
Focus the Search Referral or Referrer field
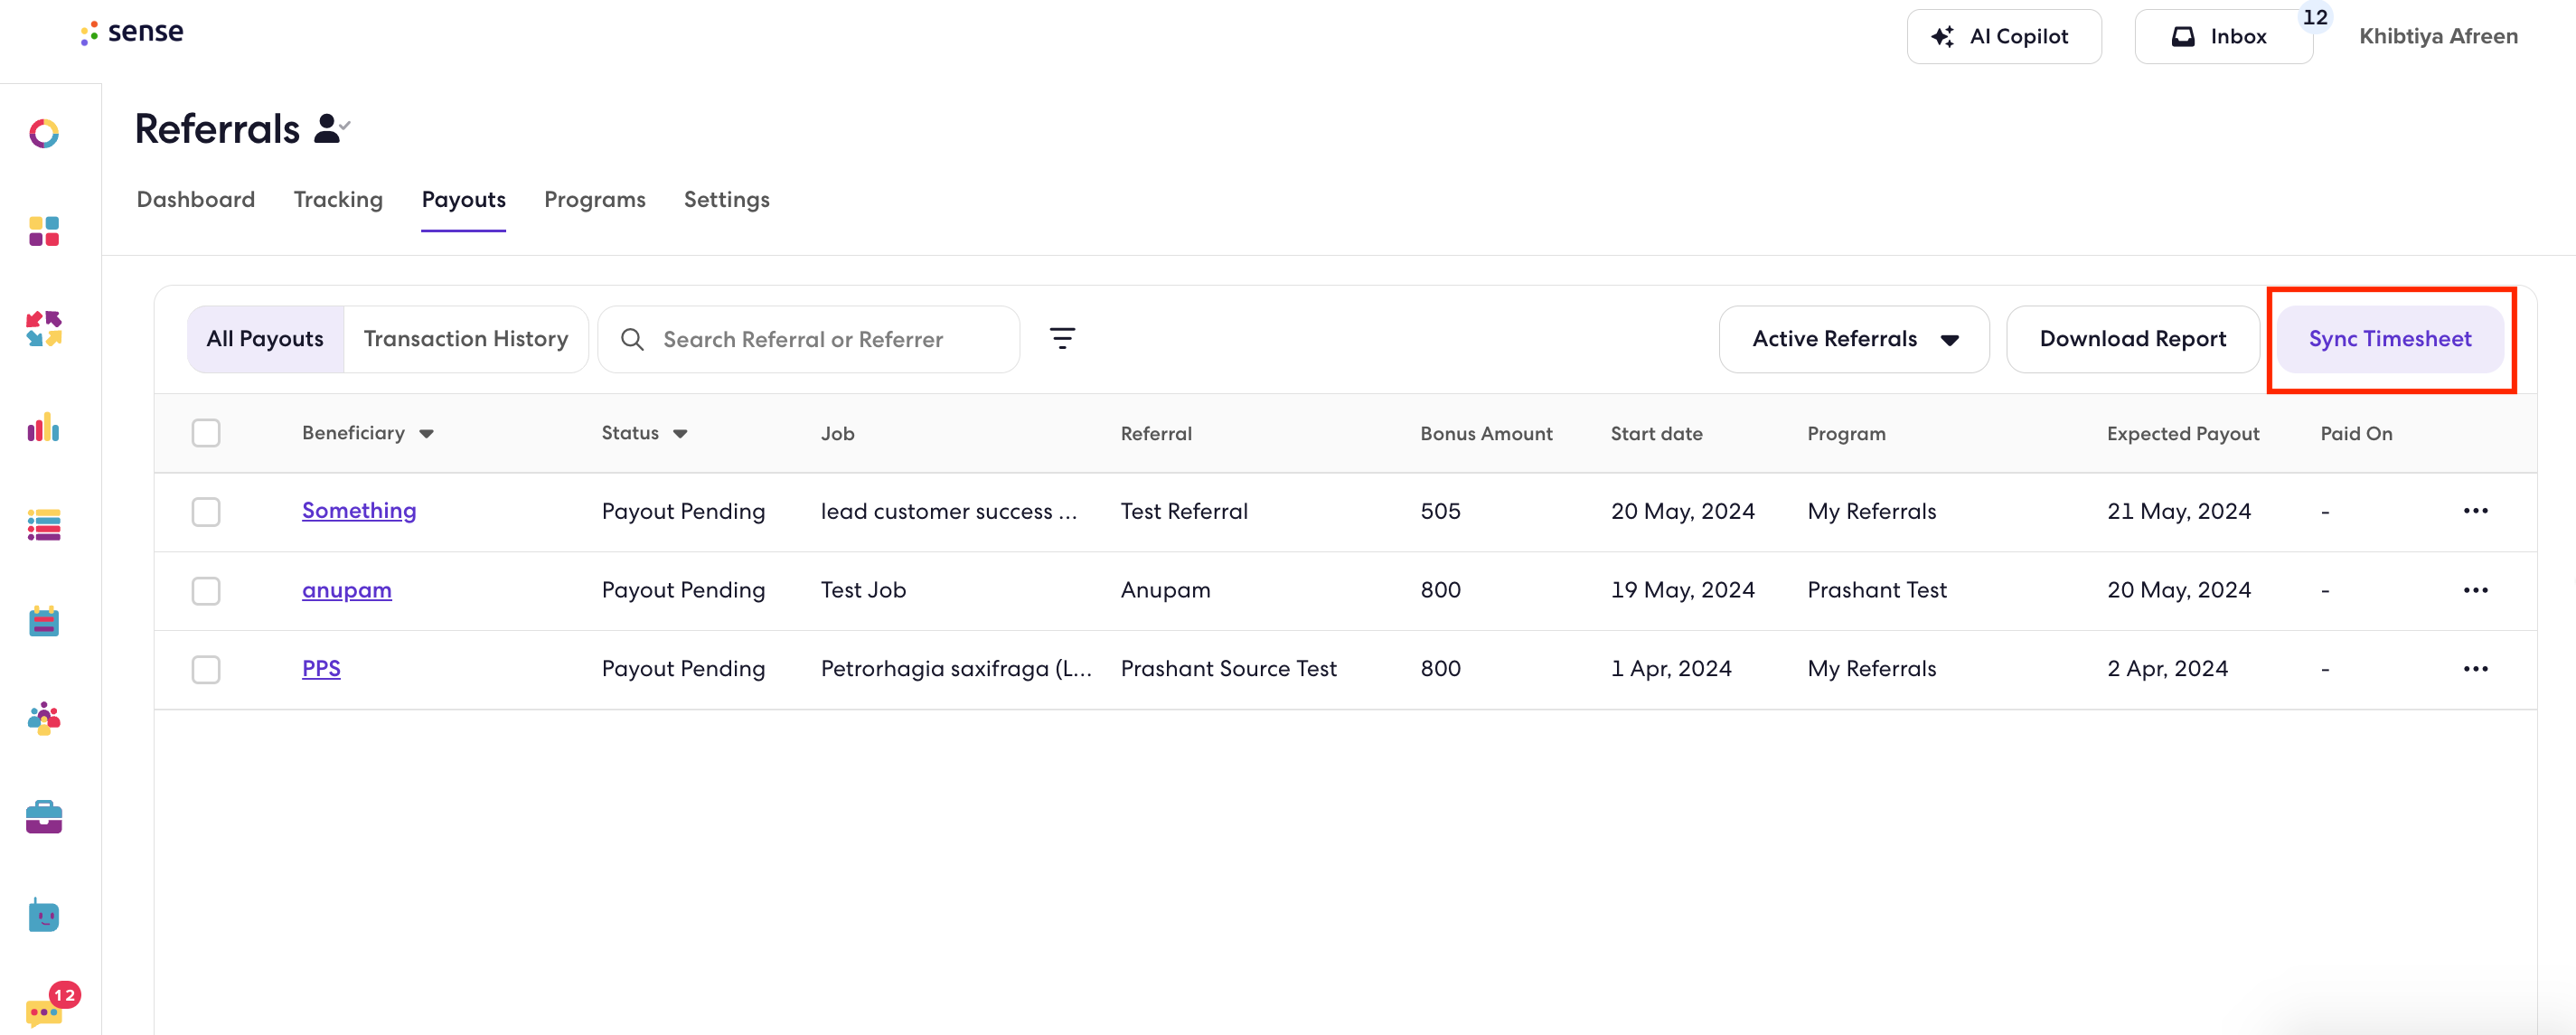click(808, 339)
